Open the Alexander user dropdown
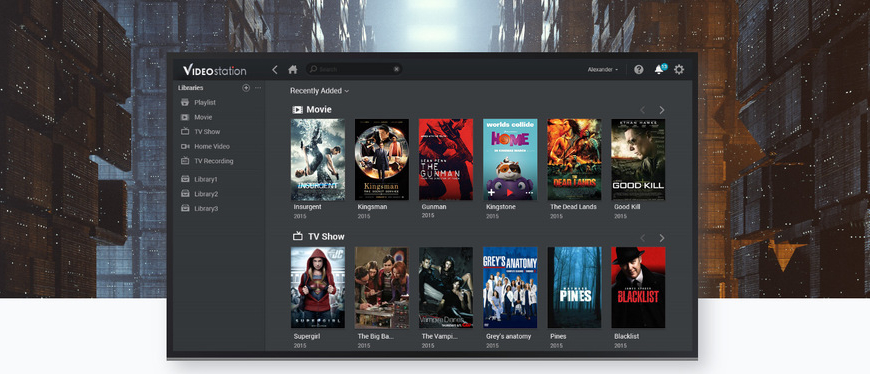The height and width of the screenshot is (374, 870). click(x=603, y=69)
